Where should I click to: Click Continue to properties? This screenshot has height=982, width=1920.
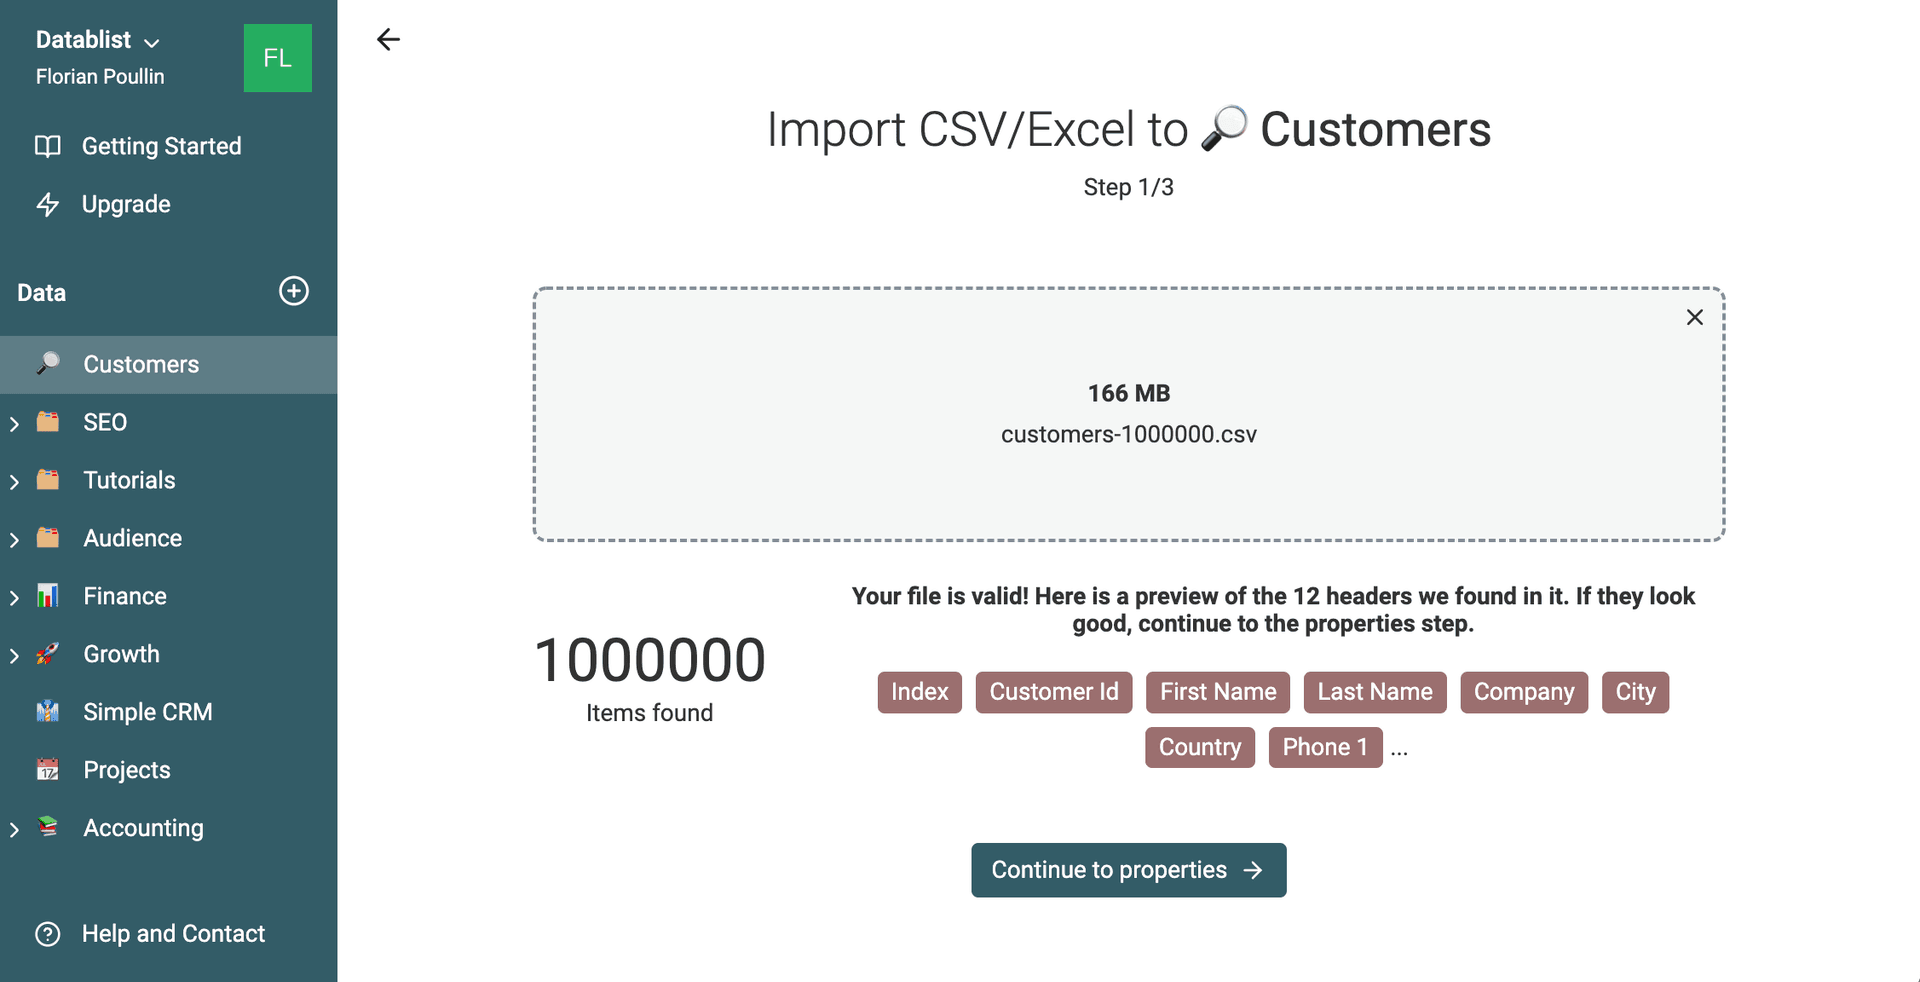tap(1128, 870)
